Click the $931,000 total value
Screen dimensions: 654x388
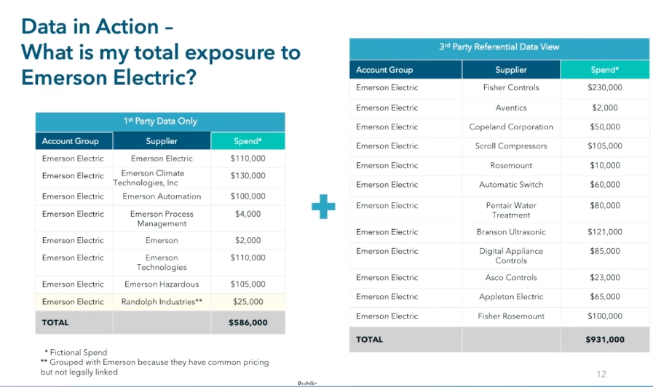(605, 340)
